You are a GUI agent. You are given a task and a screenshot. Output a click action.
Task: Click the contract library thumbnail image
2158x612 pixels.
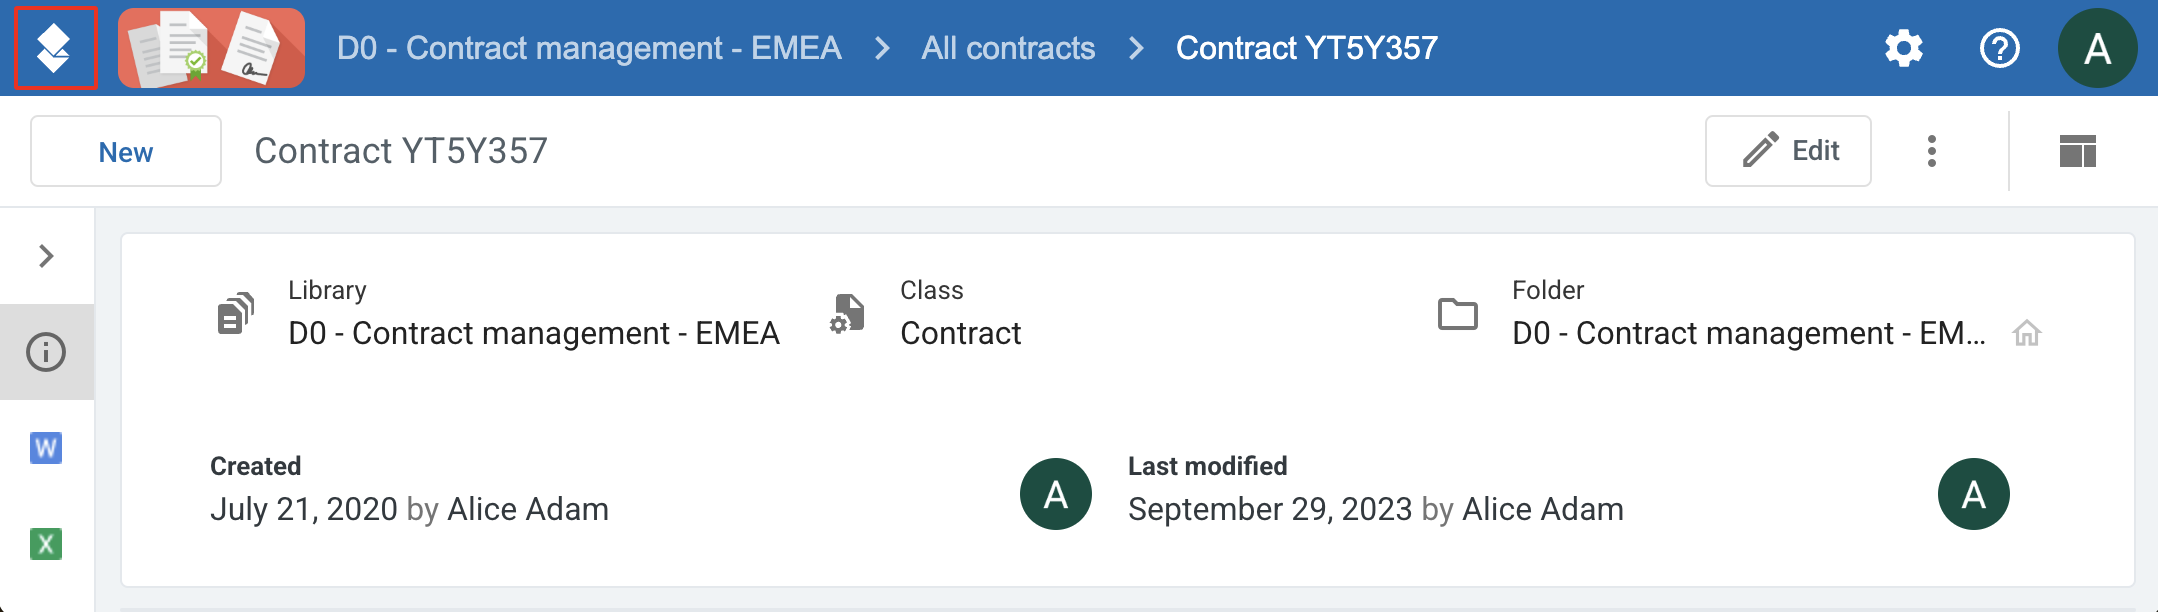click(x=211, y=48)
